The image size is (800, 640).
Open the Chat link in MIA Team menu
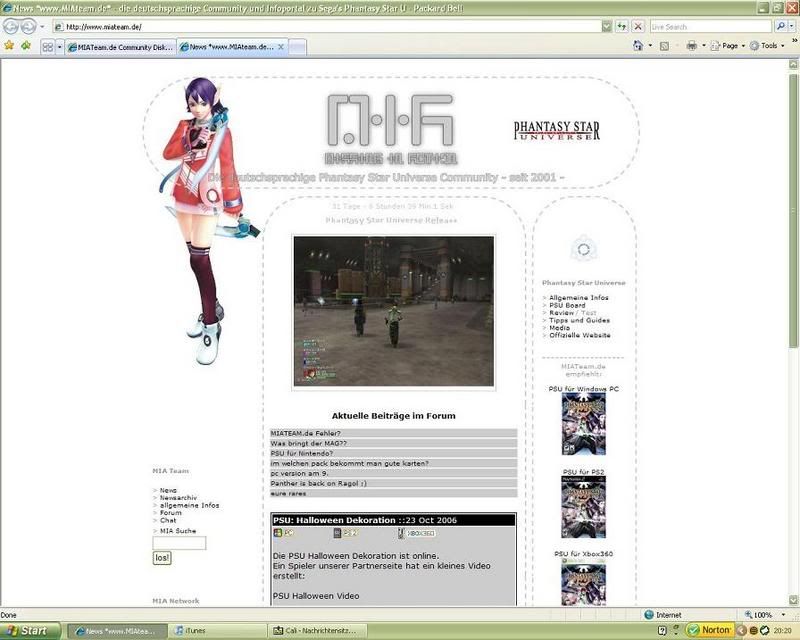168,521
